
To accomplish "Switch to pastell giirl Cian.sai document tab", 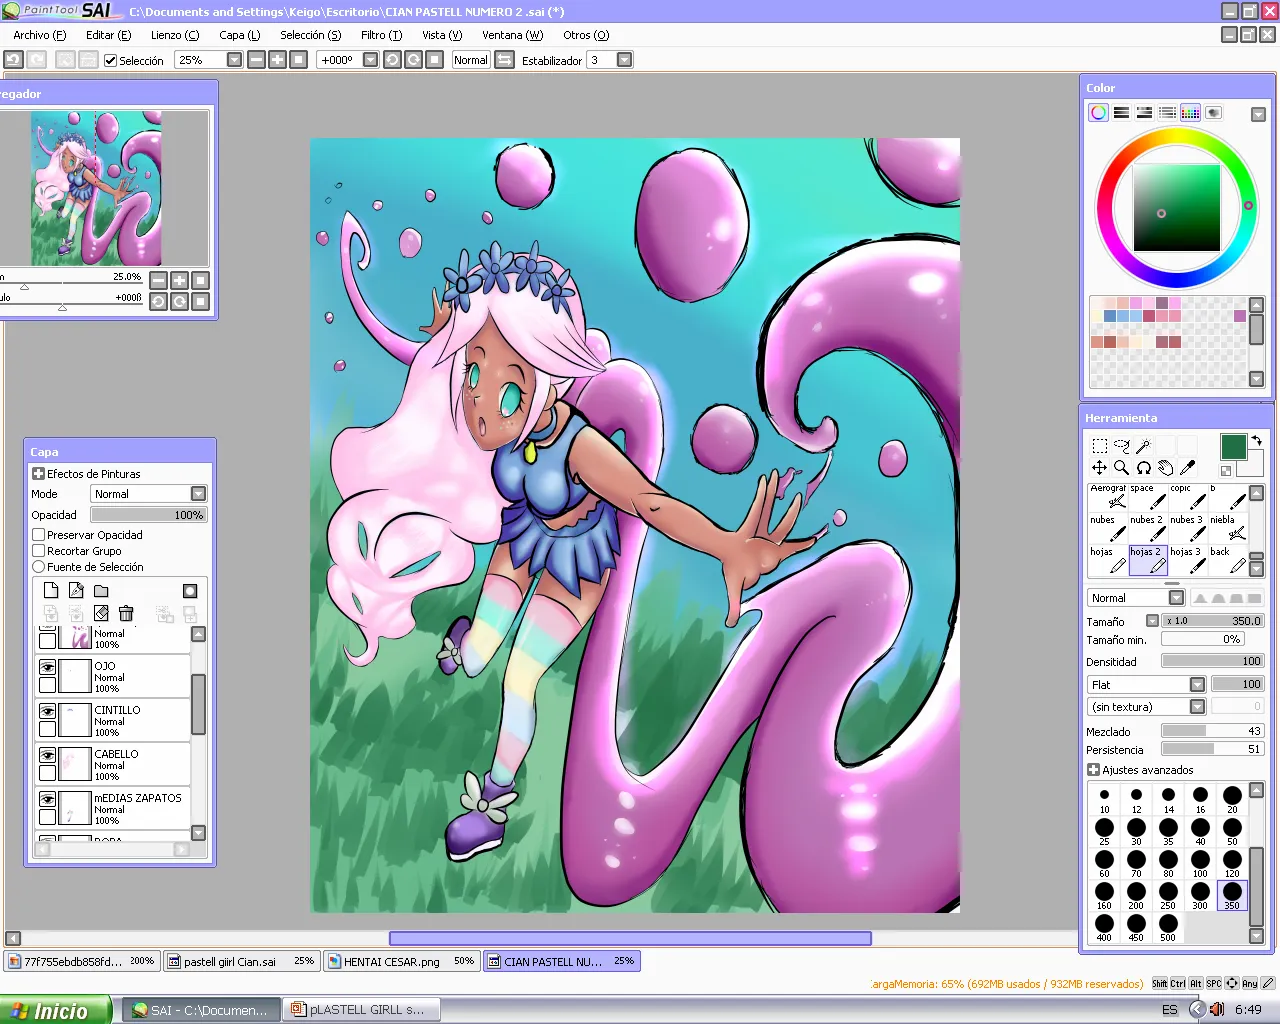I will coord(241,961).
